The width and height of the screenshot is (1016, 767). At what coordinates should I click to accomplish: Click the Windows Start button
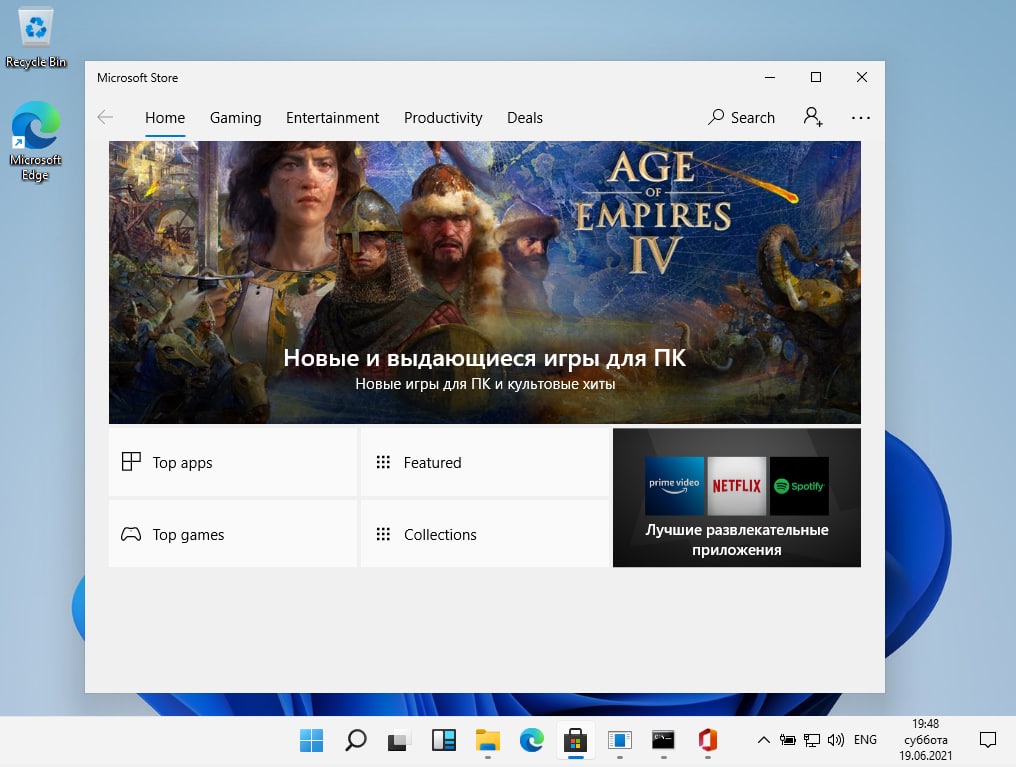[312, 740]
